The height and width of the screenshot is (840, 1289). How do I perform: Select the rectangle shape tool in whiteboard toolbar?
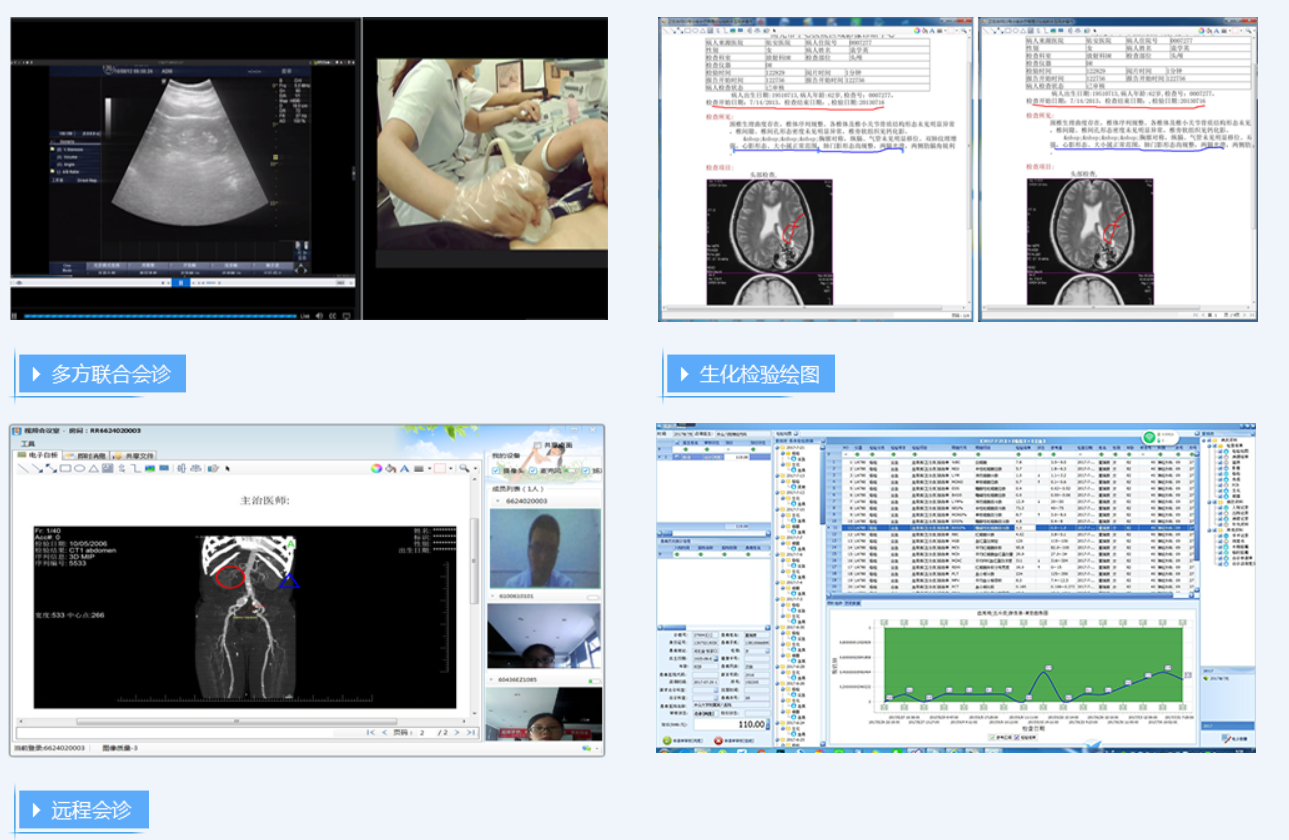pos(65,468)
